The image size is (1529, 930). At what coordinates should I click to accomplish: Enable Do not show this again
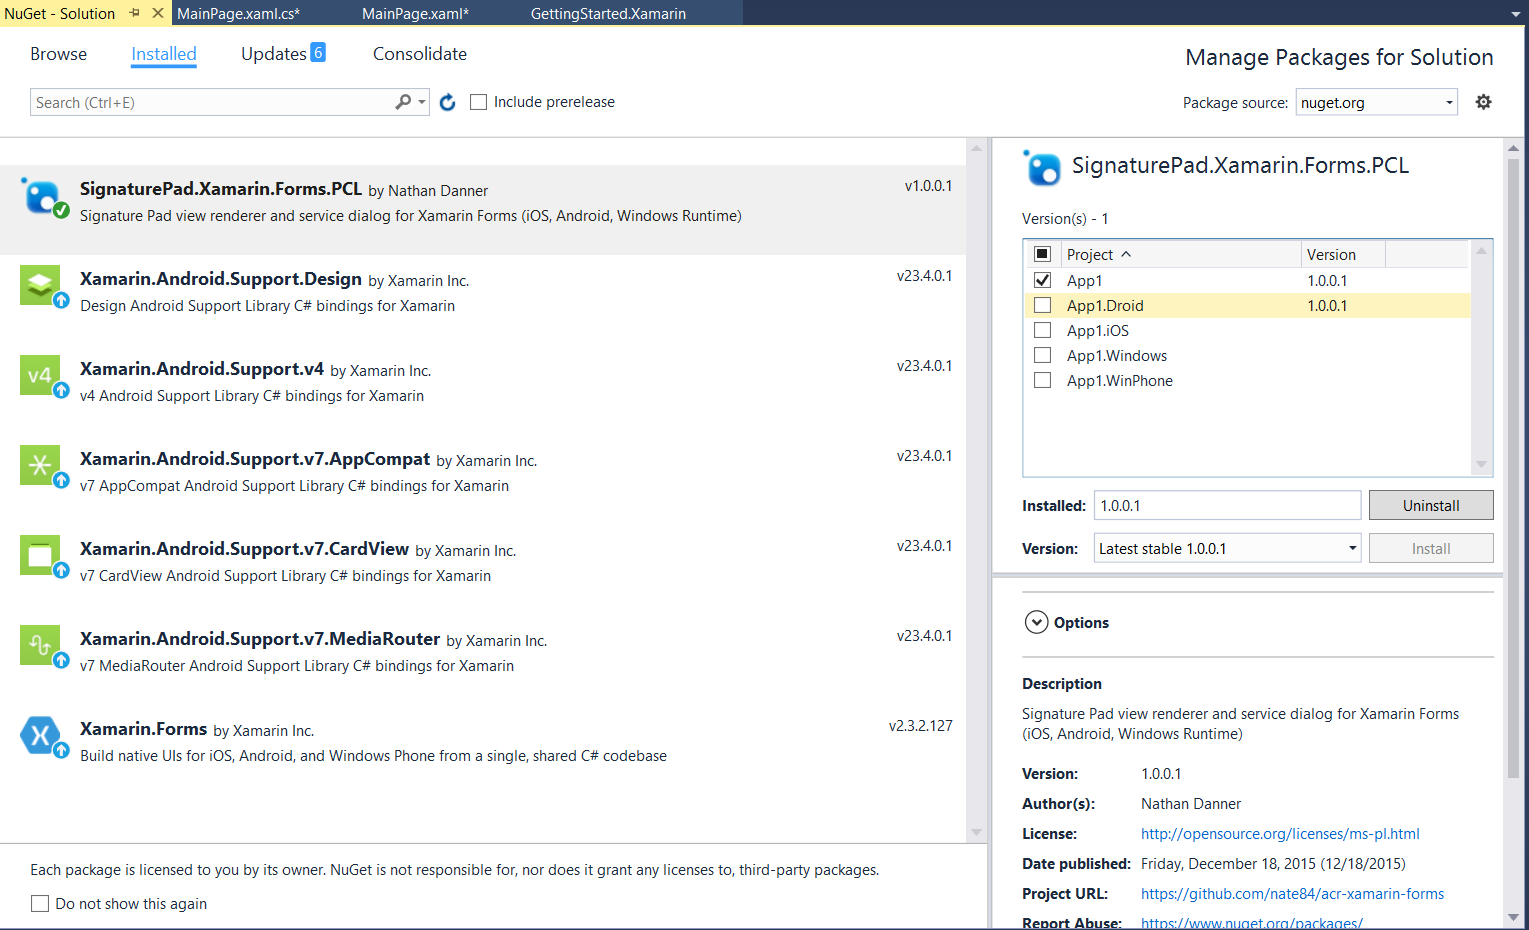(x=40, y=903)
